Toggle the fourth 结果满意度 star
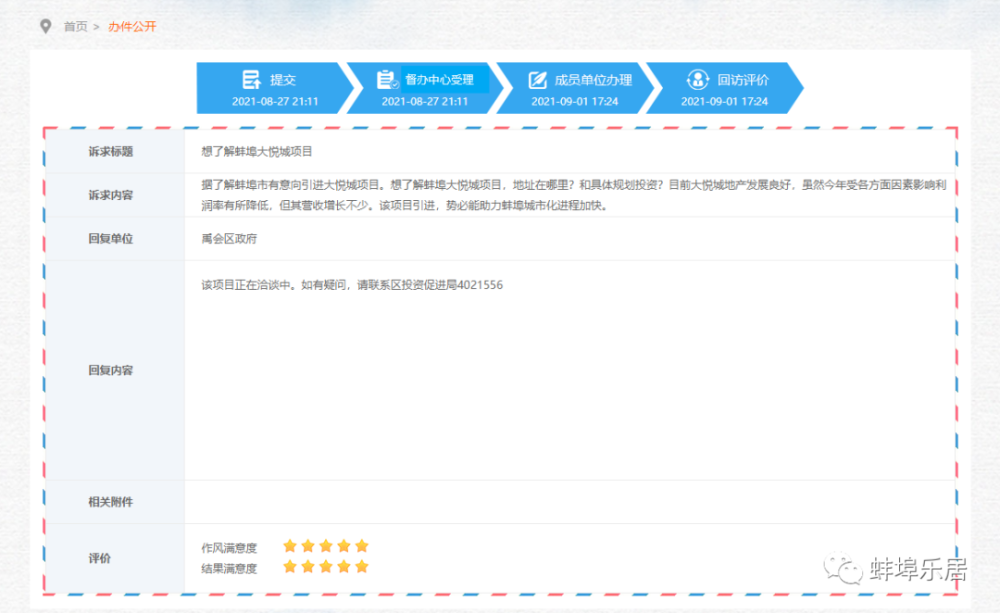 (344, 565)
